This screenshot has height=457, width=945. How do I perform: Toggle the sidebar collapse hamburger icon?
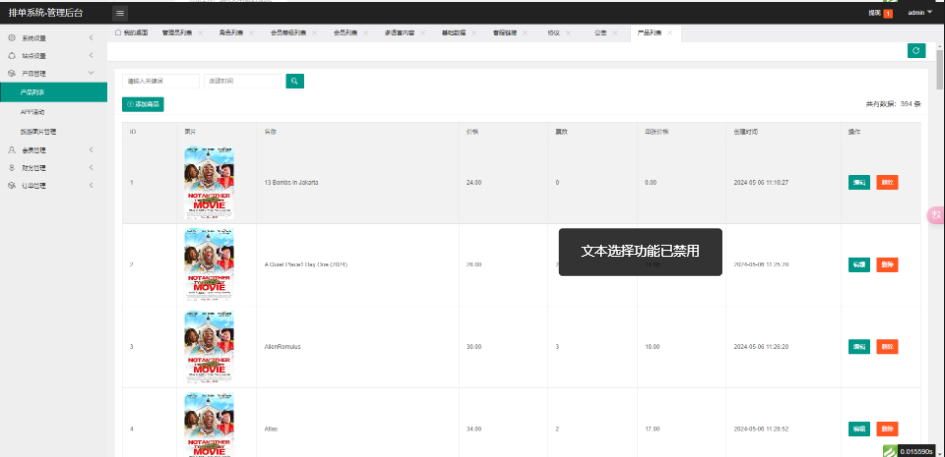pos(120,13)
